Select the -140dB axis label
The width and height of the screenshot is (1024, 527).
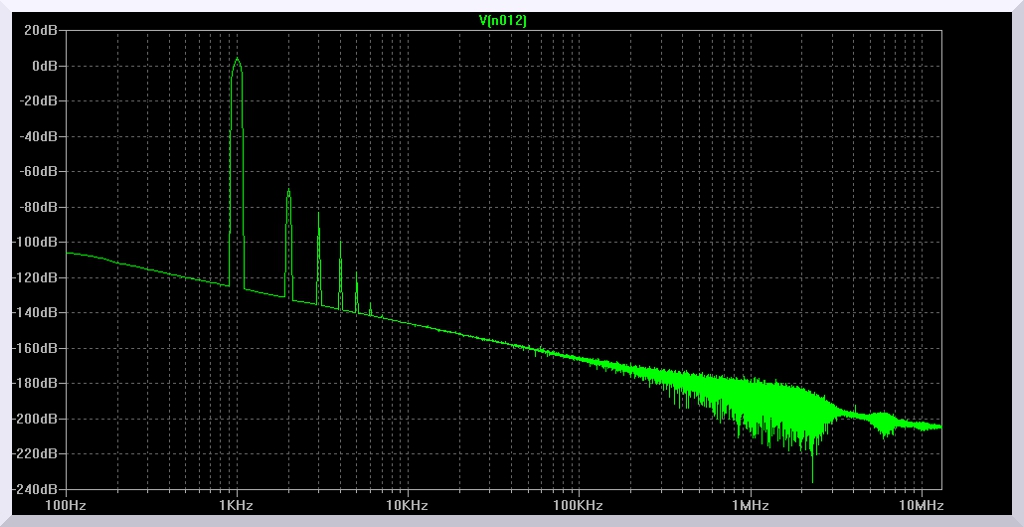click(36, 313)
